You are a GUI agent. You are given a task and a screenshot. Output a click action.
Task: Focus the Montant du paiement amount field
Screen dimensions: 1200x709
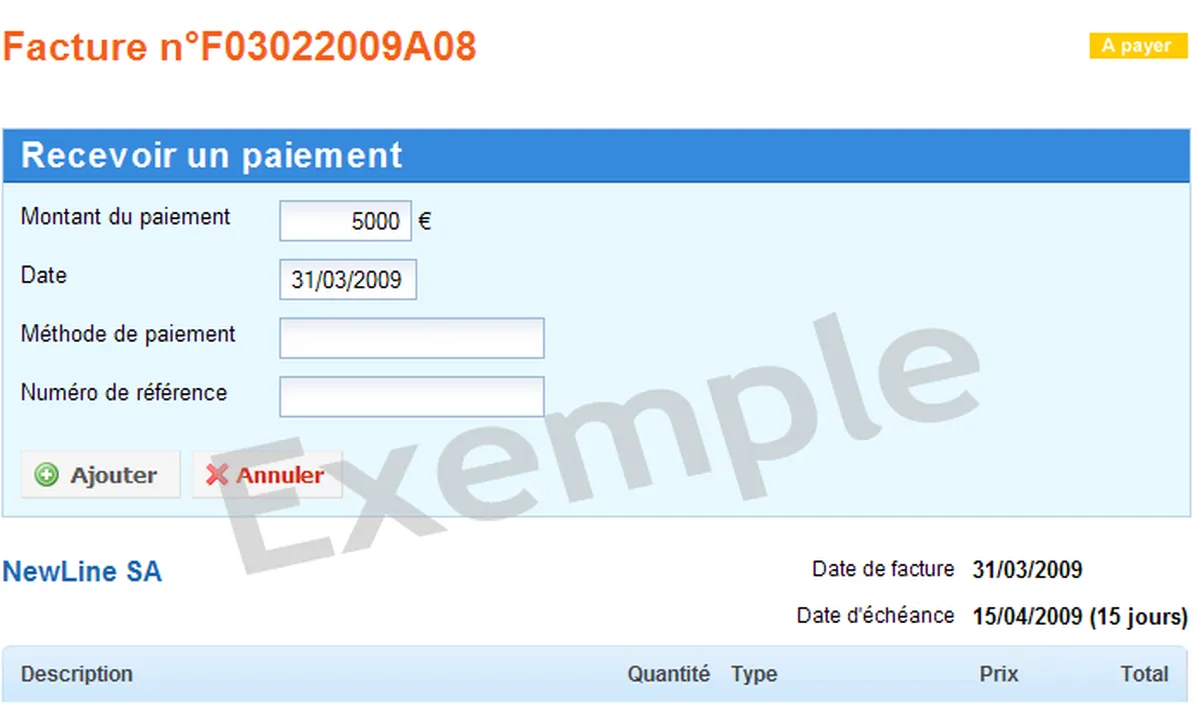pyautogui.click(x=345, y=221)
